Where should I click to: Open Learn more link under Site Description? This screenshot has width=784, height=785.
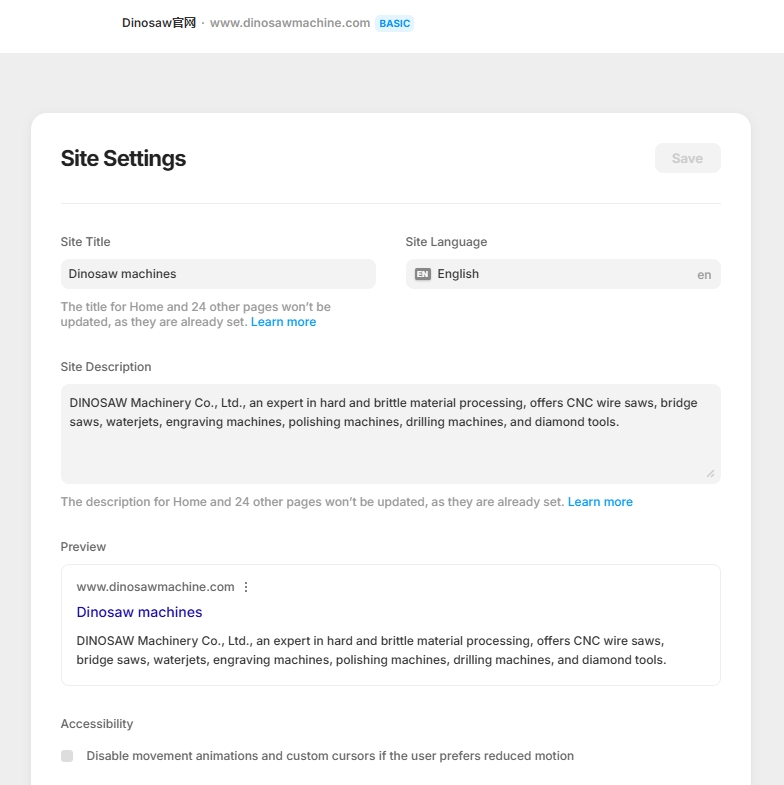[x=600, y=502]
